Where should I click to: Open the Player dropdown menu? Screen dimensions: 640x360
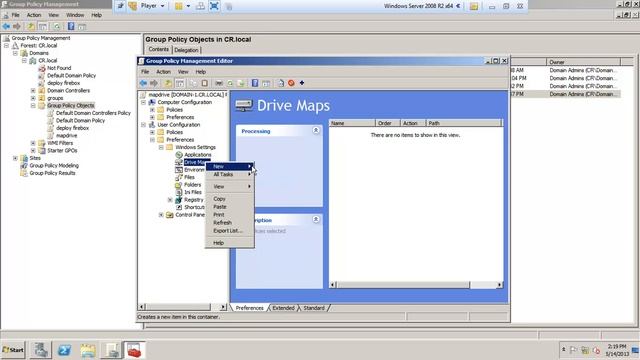(153, 6)
